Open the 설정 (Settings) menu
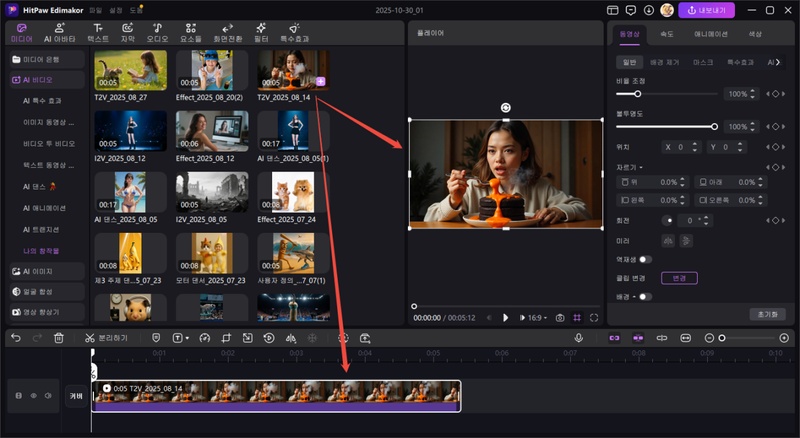 click(x=114, y=10)
